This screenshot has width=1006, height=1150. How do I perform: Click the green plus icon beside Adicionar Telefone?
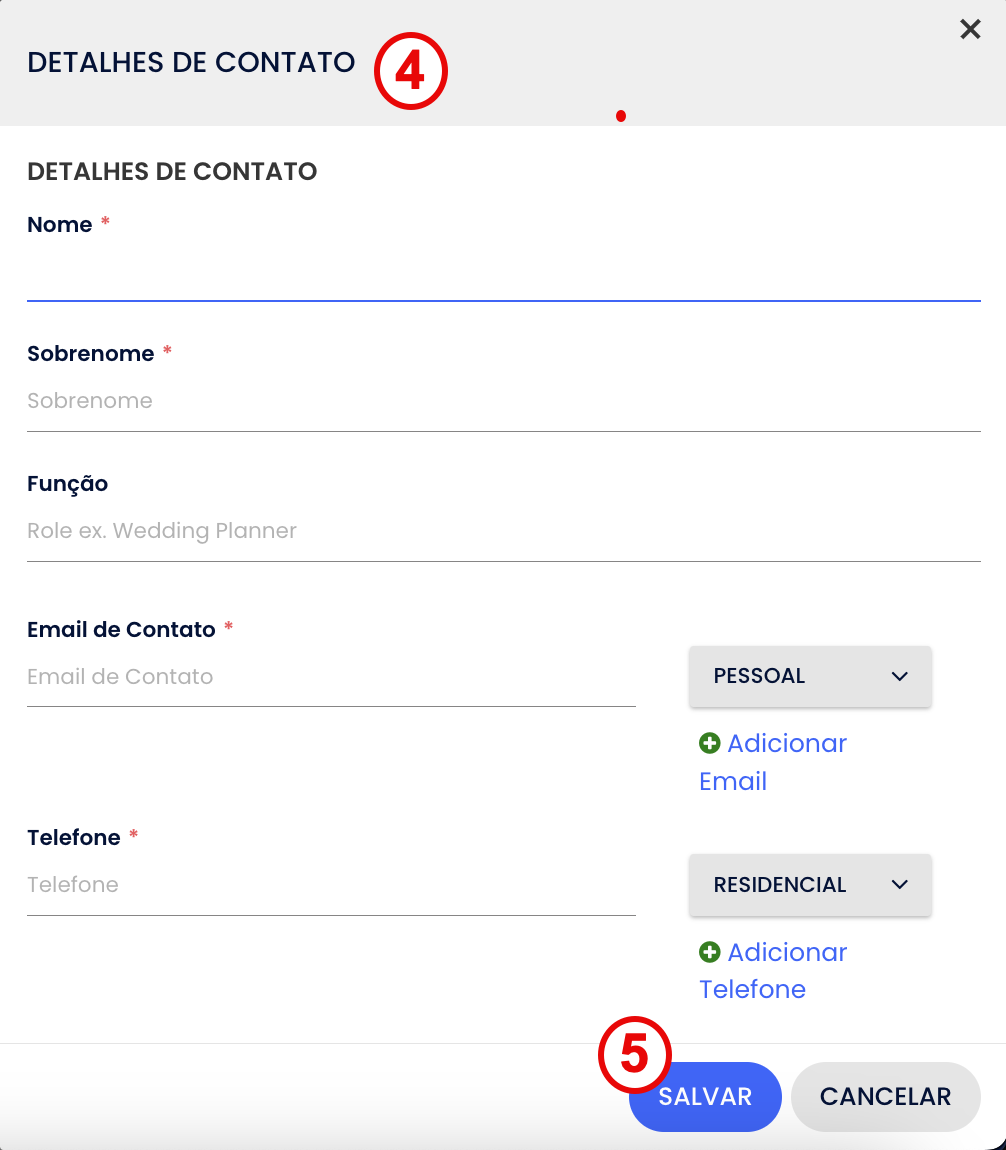(710, 952)
